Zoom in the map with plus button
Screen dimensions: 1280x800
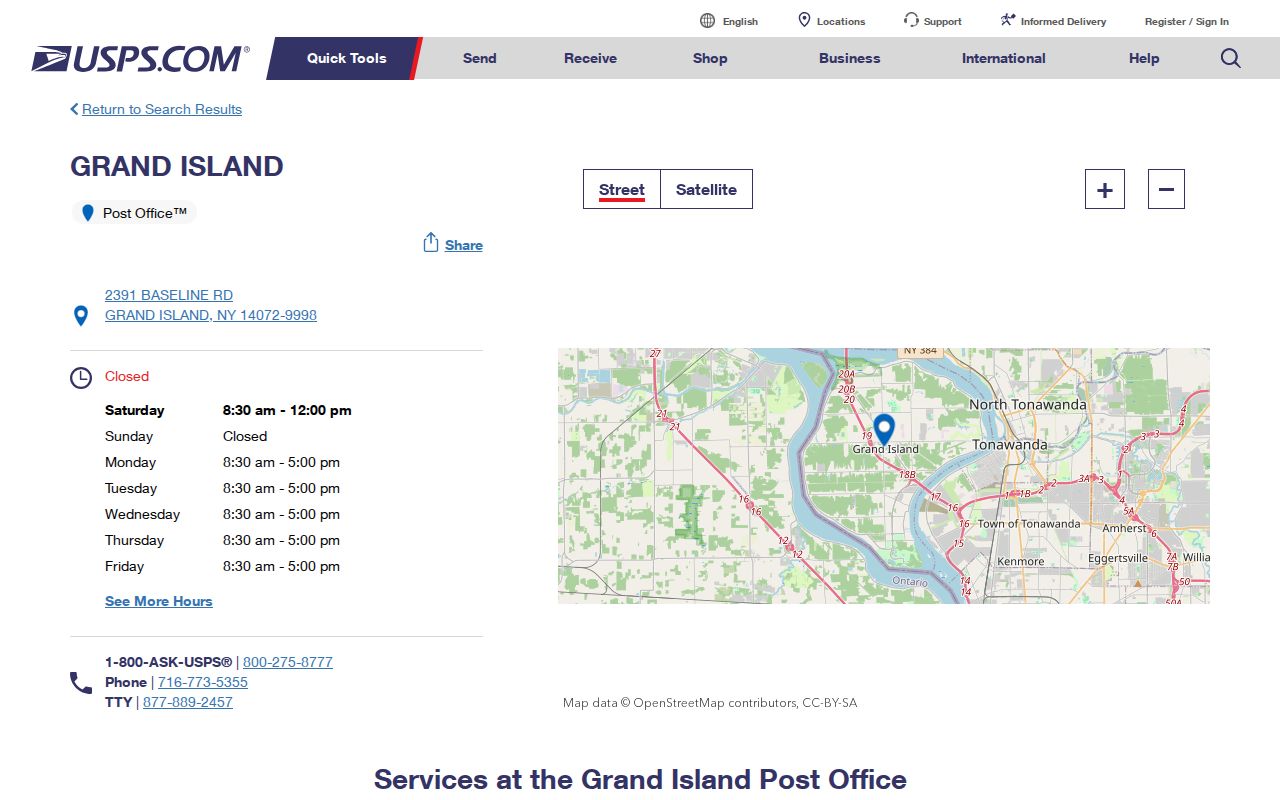point(1105,189)
